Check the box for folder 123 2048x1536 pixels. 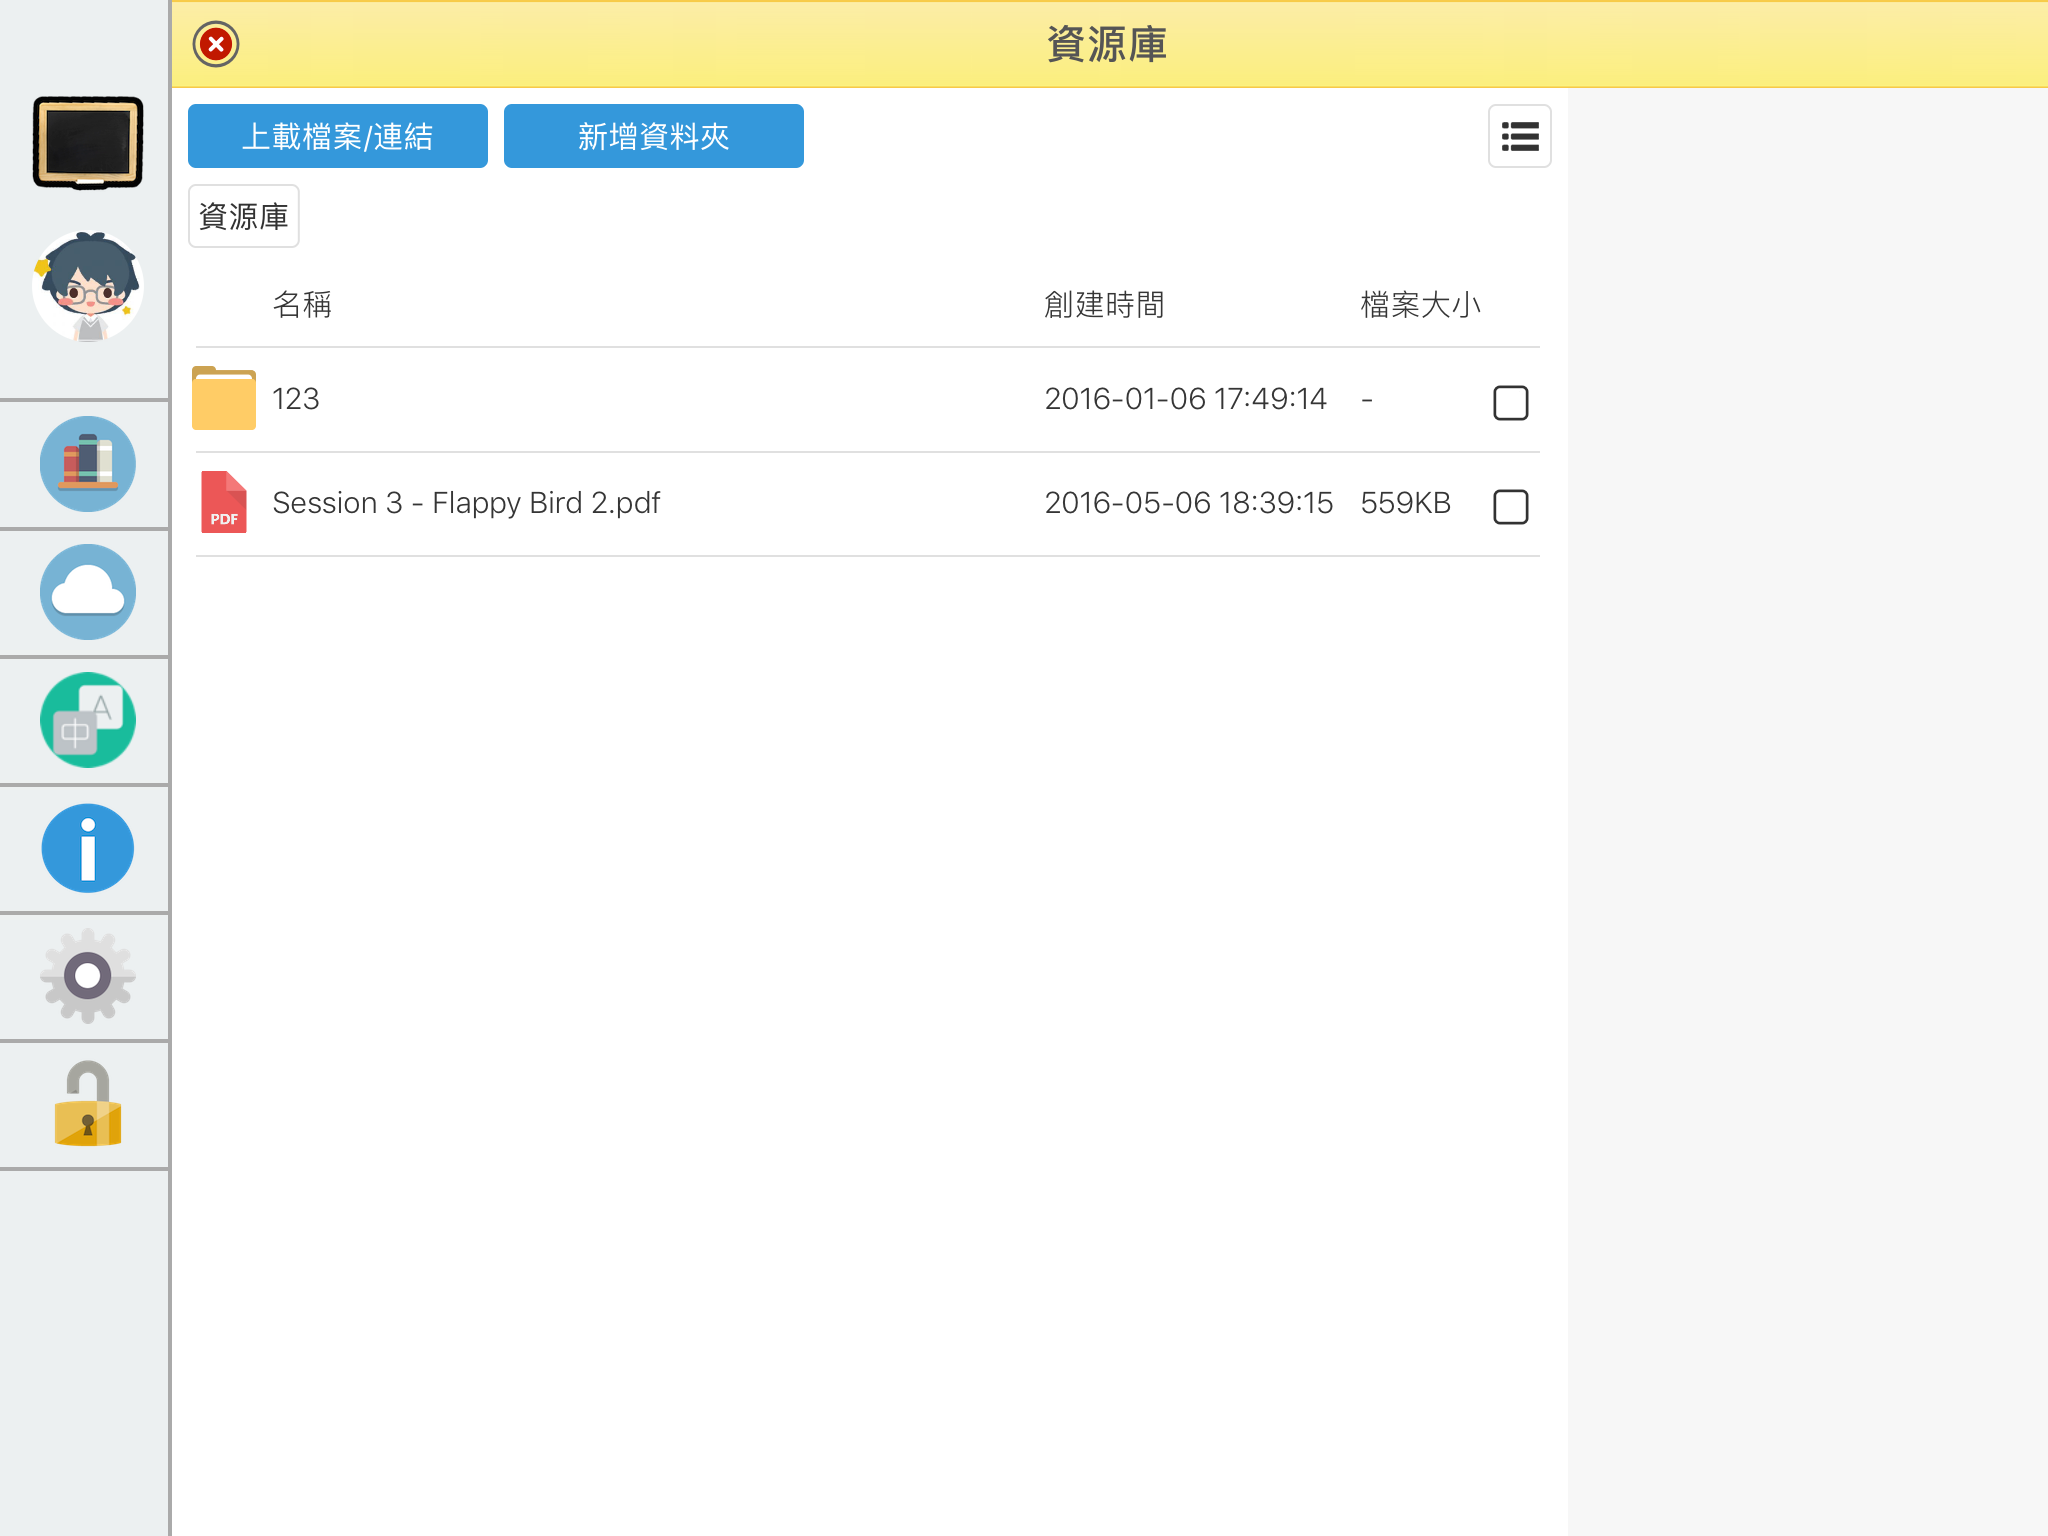[x=1510, y=403]
